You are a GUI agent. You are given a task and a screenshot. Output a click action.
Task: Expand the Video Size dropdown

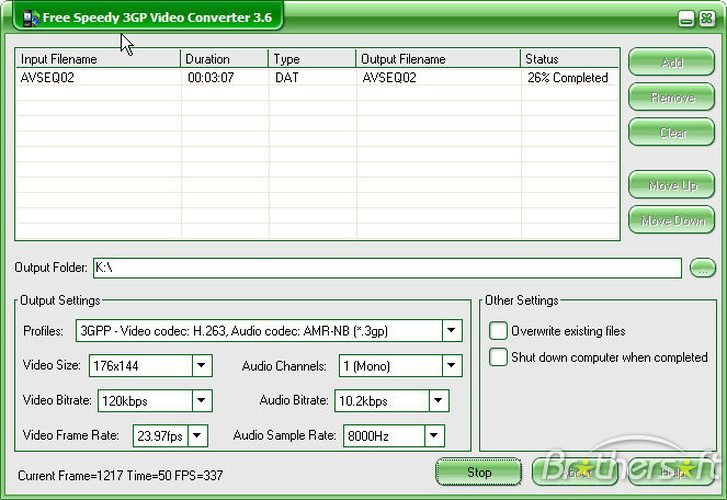[x=202, y=366]
